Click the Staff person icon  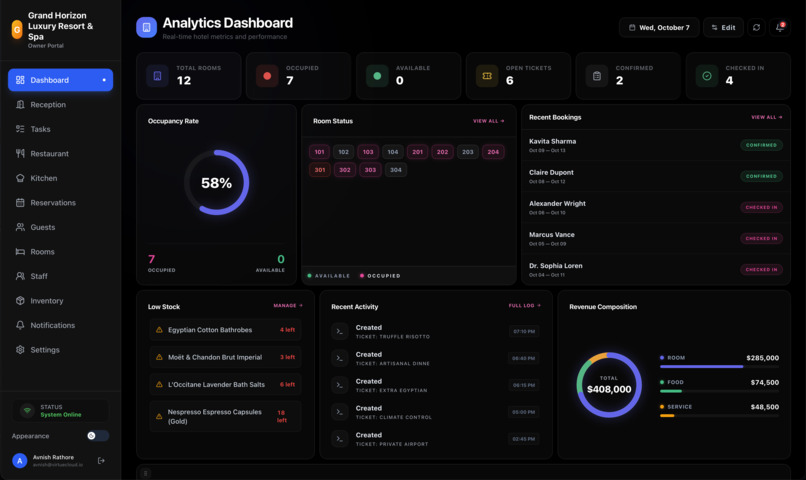(20, 276)
